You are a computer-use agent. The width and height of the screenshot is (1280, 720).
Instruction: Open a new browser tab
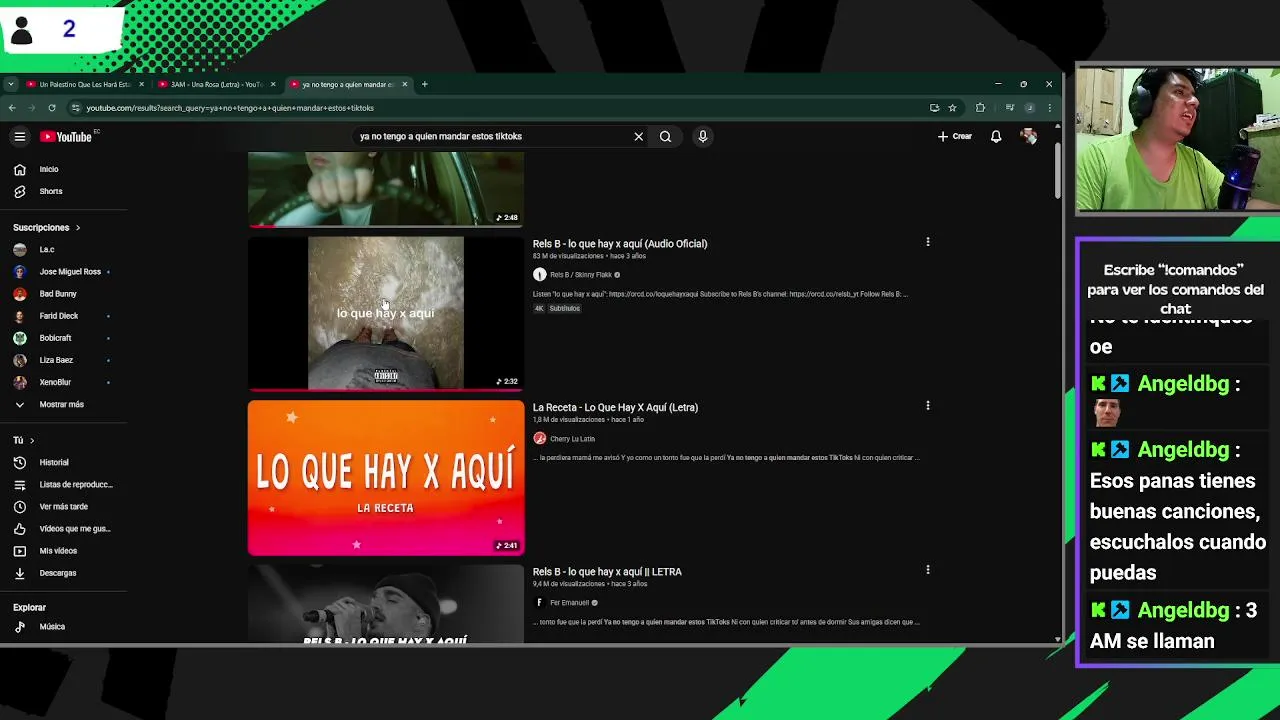424,84
